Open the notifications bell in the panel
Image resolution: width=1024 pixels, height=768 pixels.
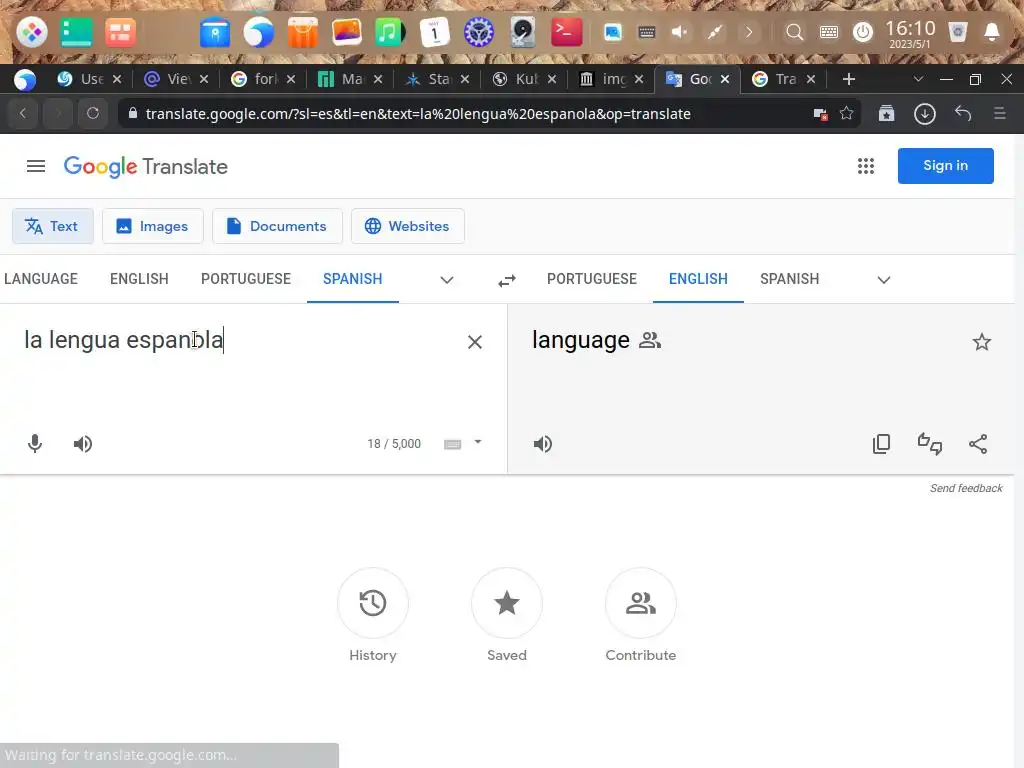991,31
